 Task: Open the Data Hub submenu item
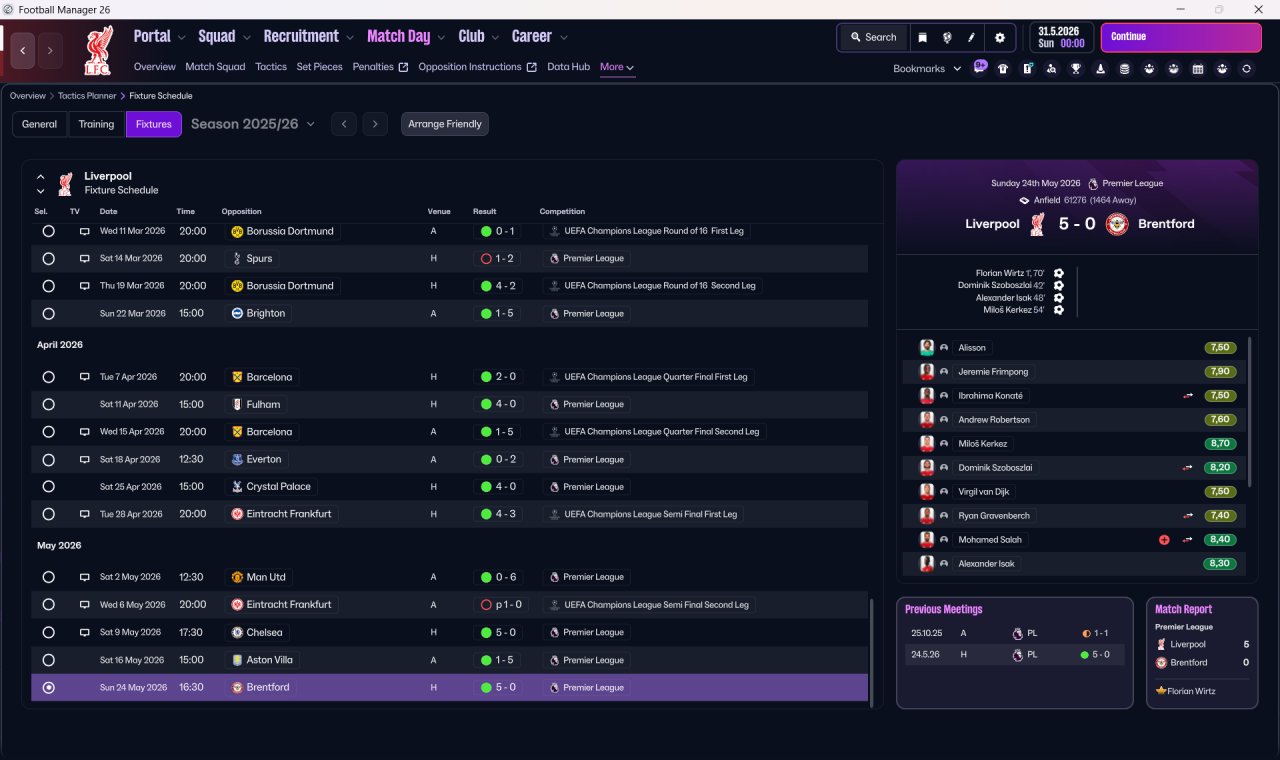tap(568, 67)
